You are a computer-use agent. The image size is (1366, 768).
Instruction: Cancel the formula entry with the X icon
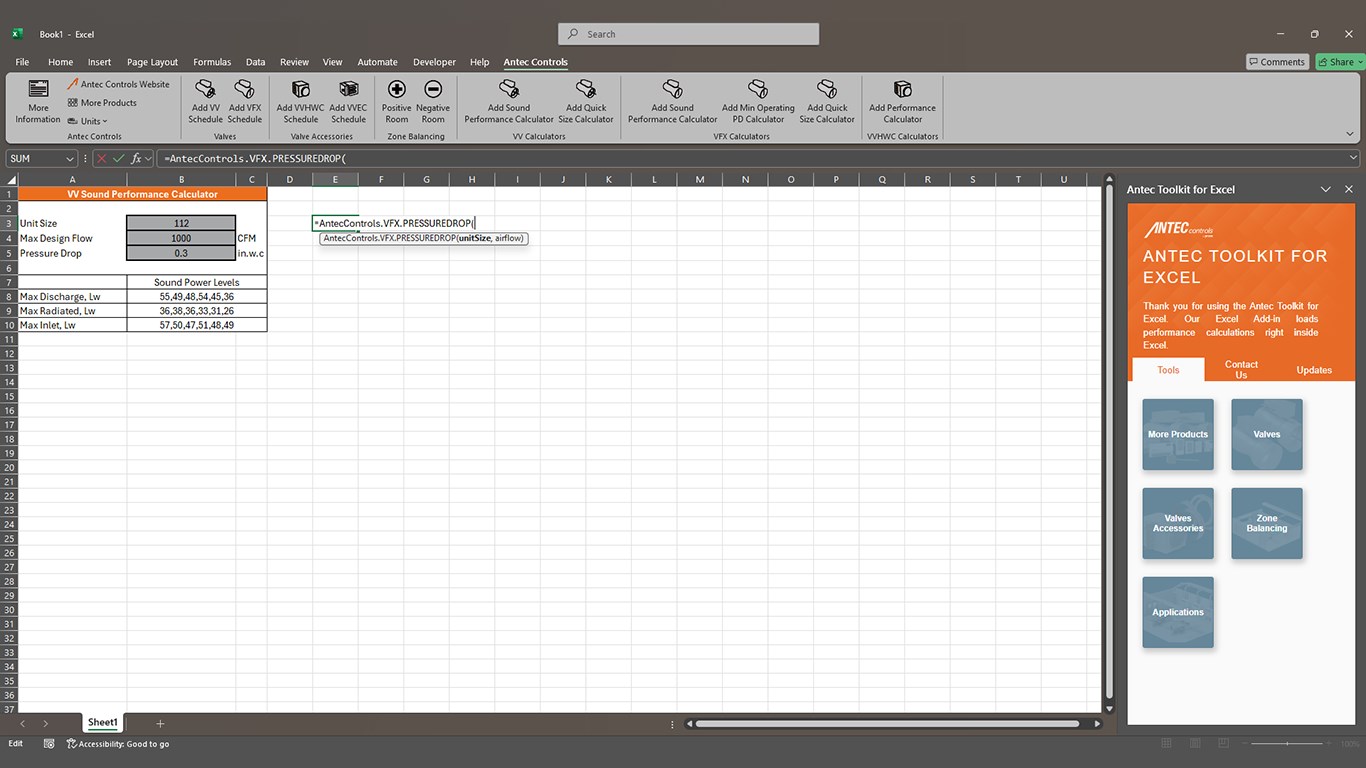pyautogui.click(x=101, y=158)
